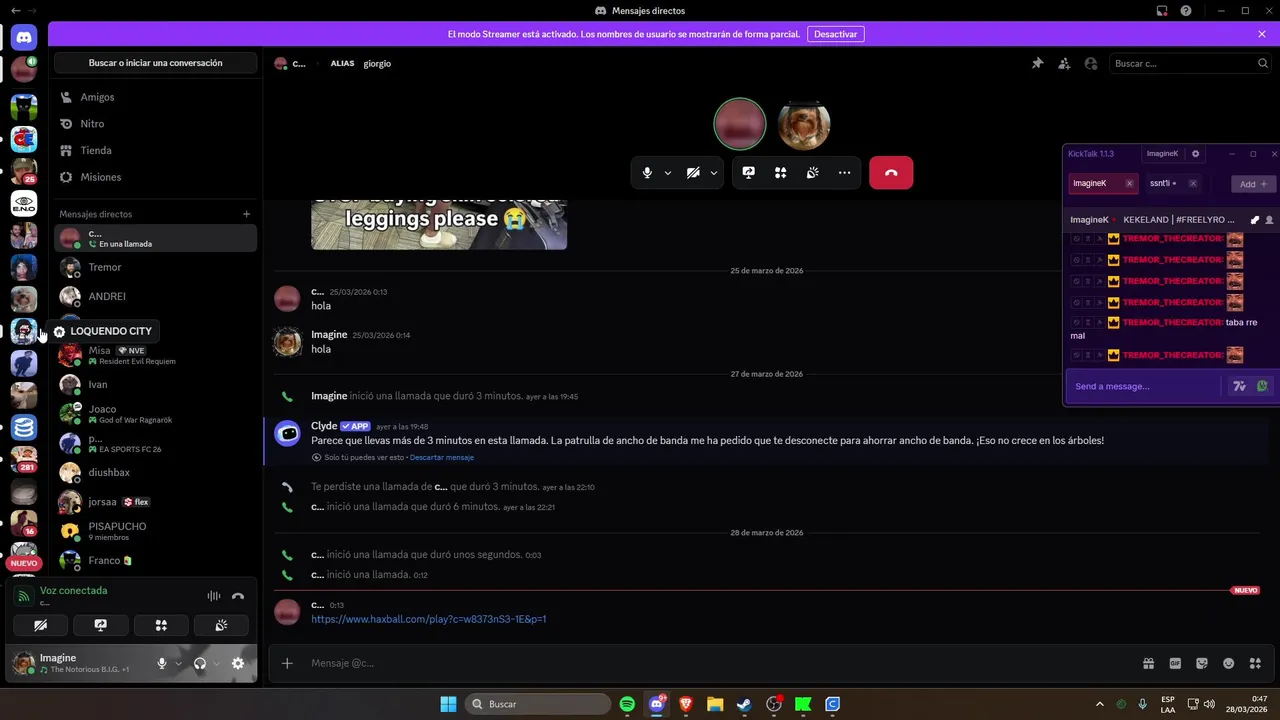Image resolution: width=1280 pixels, height=720 pixels.
Task: Open Buscar o iniciar una conversación
Action: click(155, 63)
